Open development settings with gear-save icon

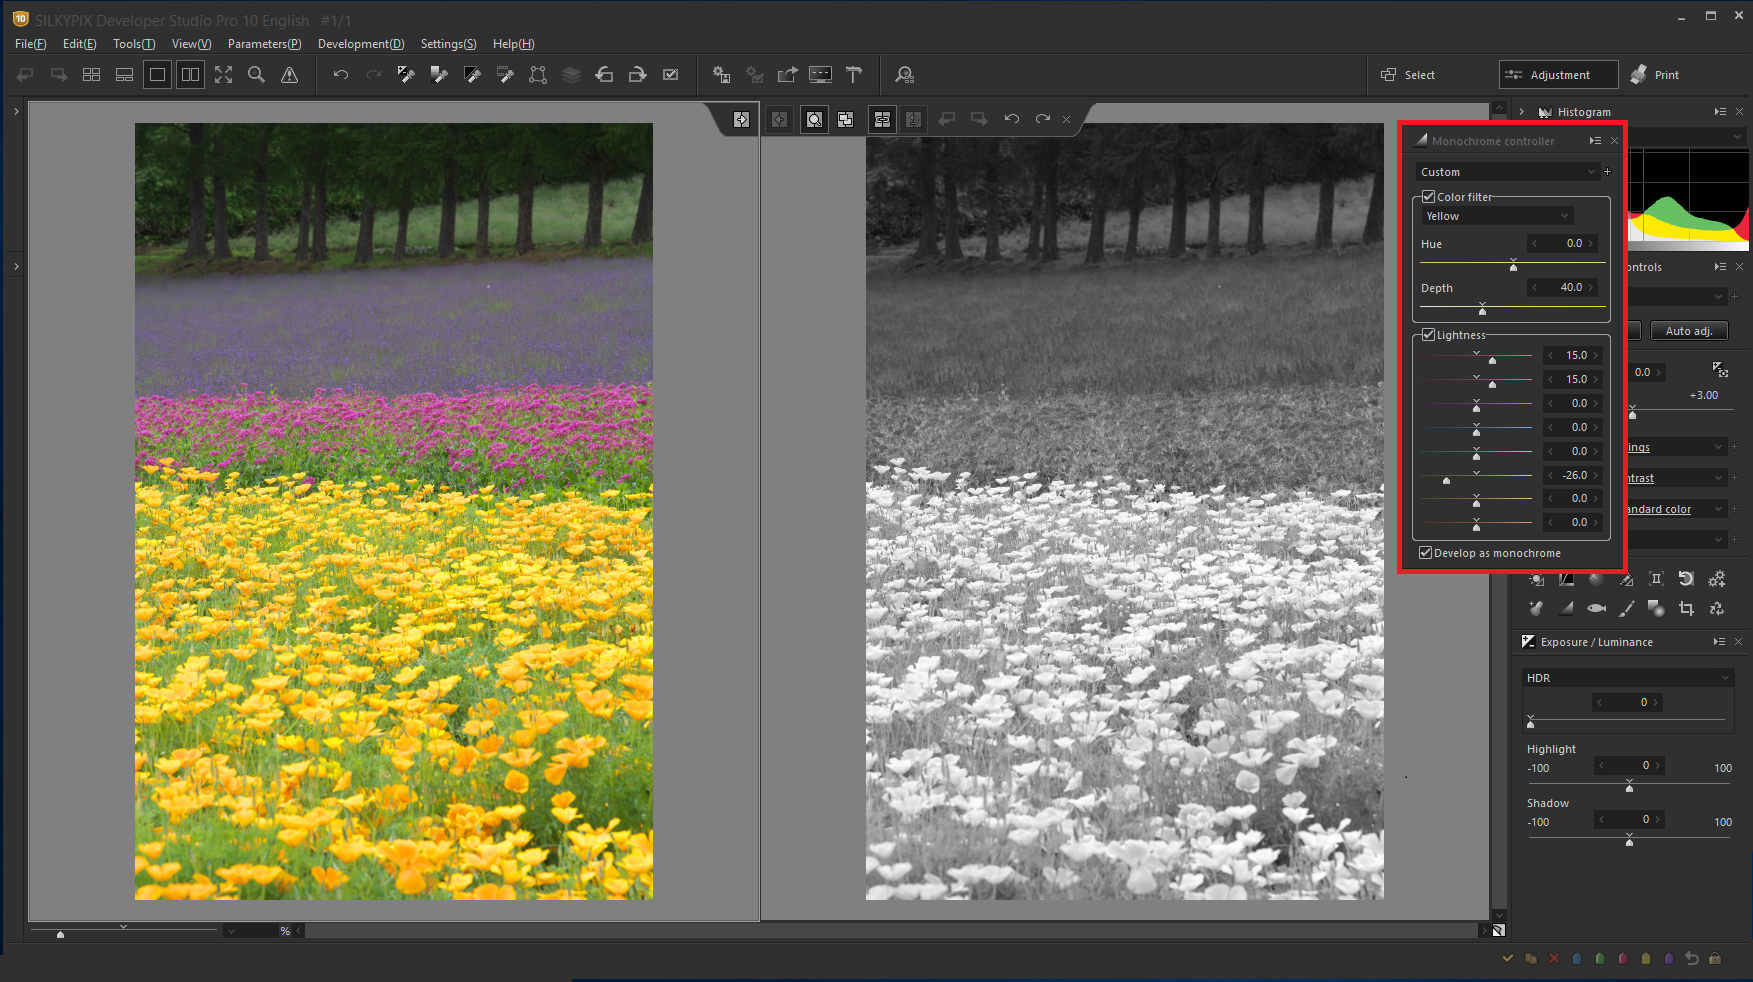tap(721, 75)
